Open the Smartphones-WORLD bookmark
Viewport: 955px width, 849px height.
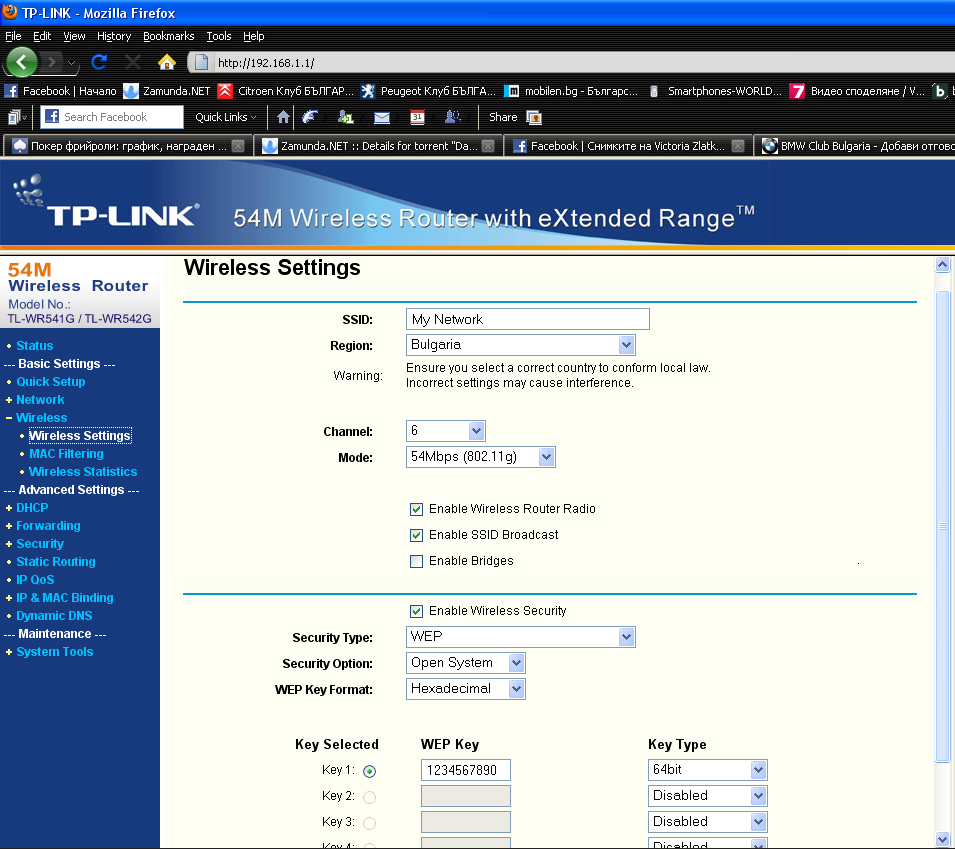[714, 91]
